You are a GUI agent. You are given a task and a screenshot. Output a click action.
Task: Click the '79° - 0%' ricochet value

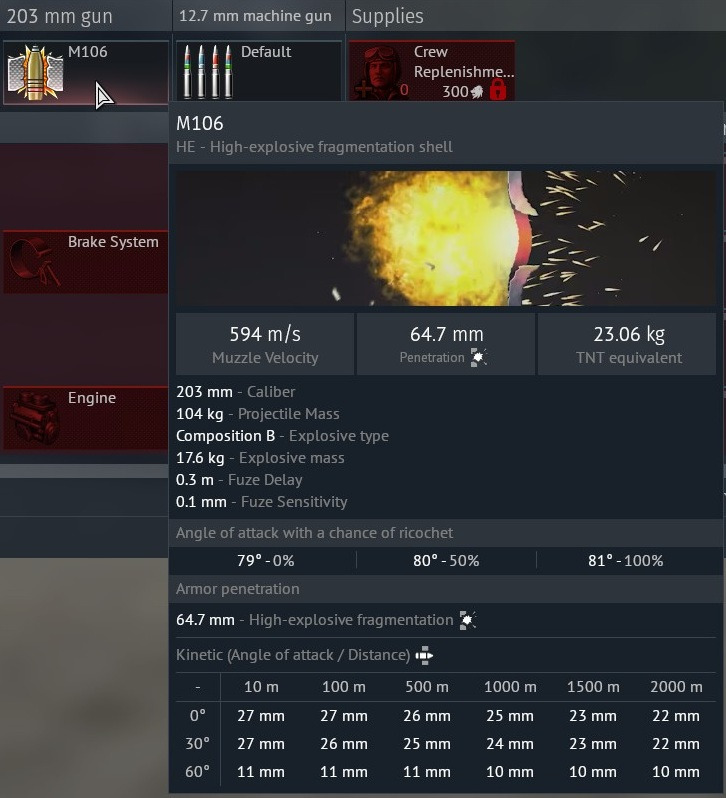tap(266, 561)
